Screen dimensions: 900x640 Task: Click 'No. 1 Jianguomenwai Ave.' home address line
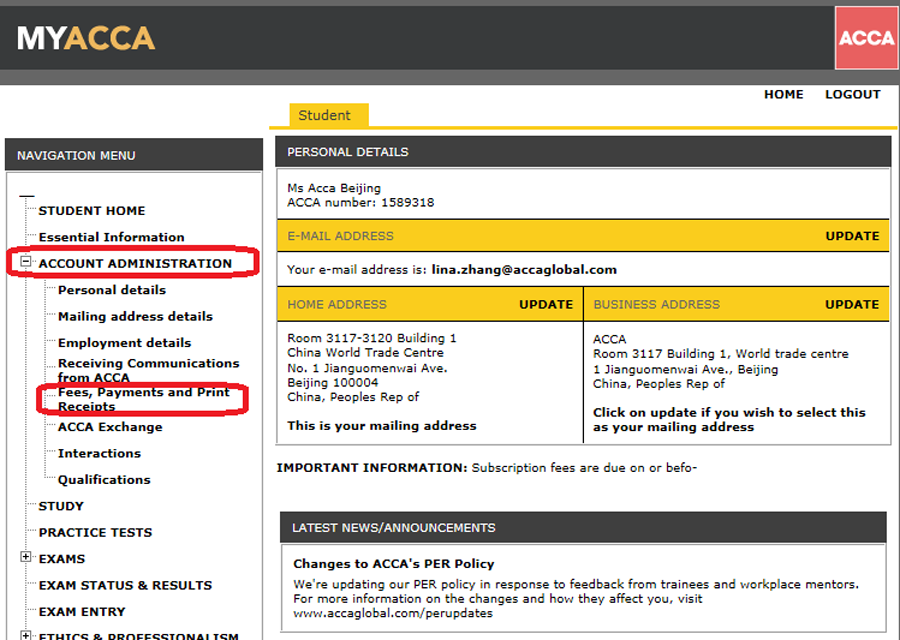(367, 368)
